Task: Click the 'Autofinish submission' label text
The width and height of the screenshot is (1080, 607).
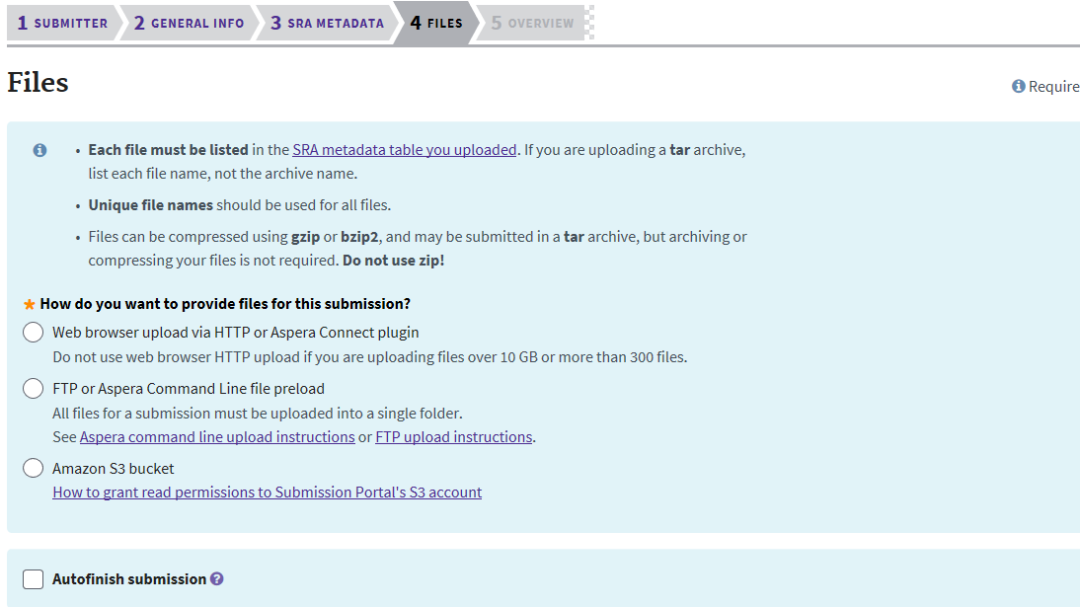Action: 129,579
